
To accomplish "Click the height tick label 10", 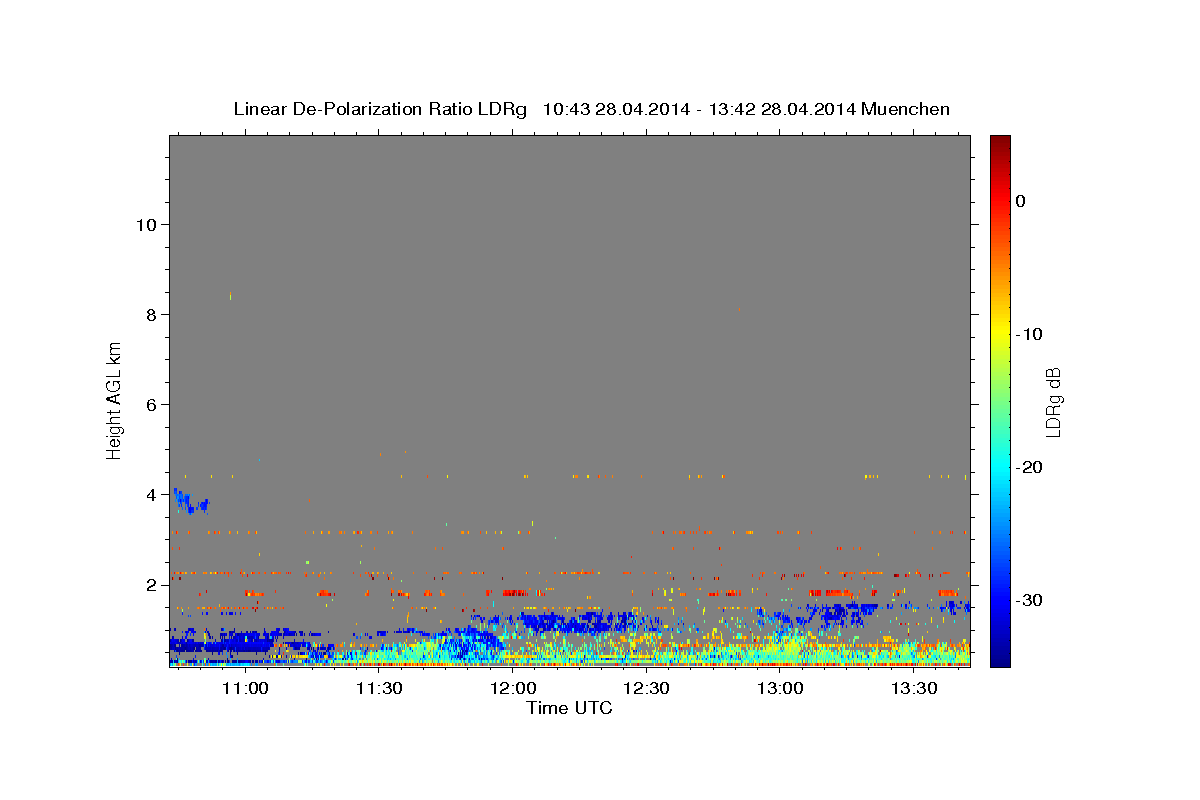I will 145,224.
